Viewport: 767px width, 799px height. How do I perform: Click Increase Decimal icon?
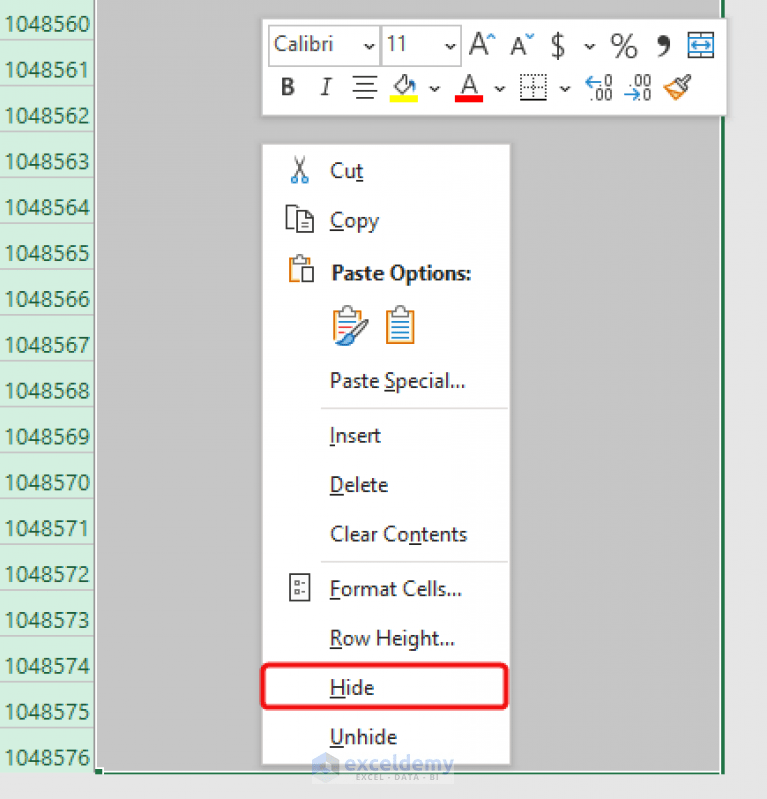599,87
